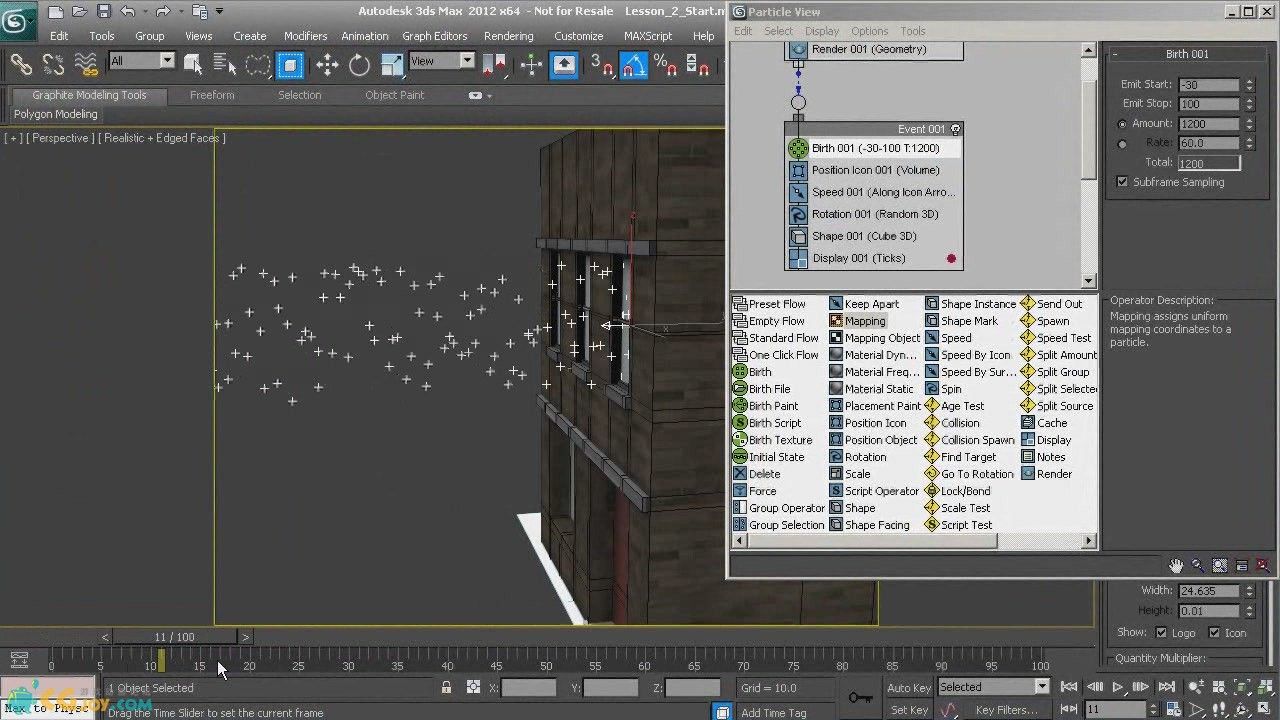1280x720 pixels.
Task: Click the Pan hand tool in Particle View
Action: click(x=1176, y=566)
